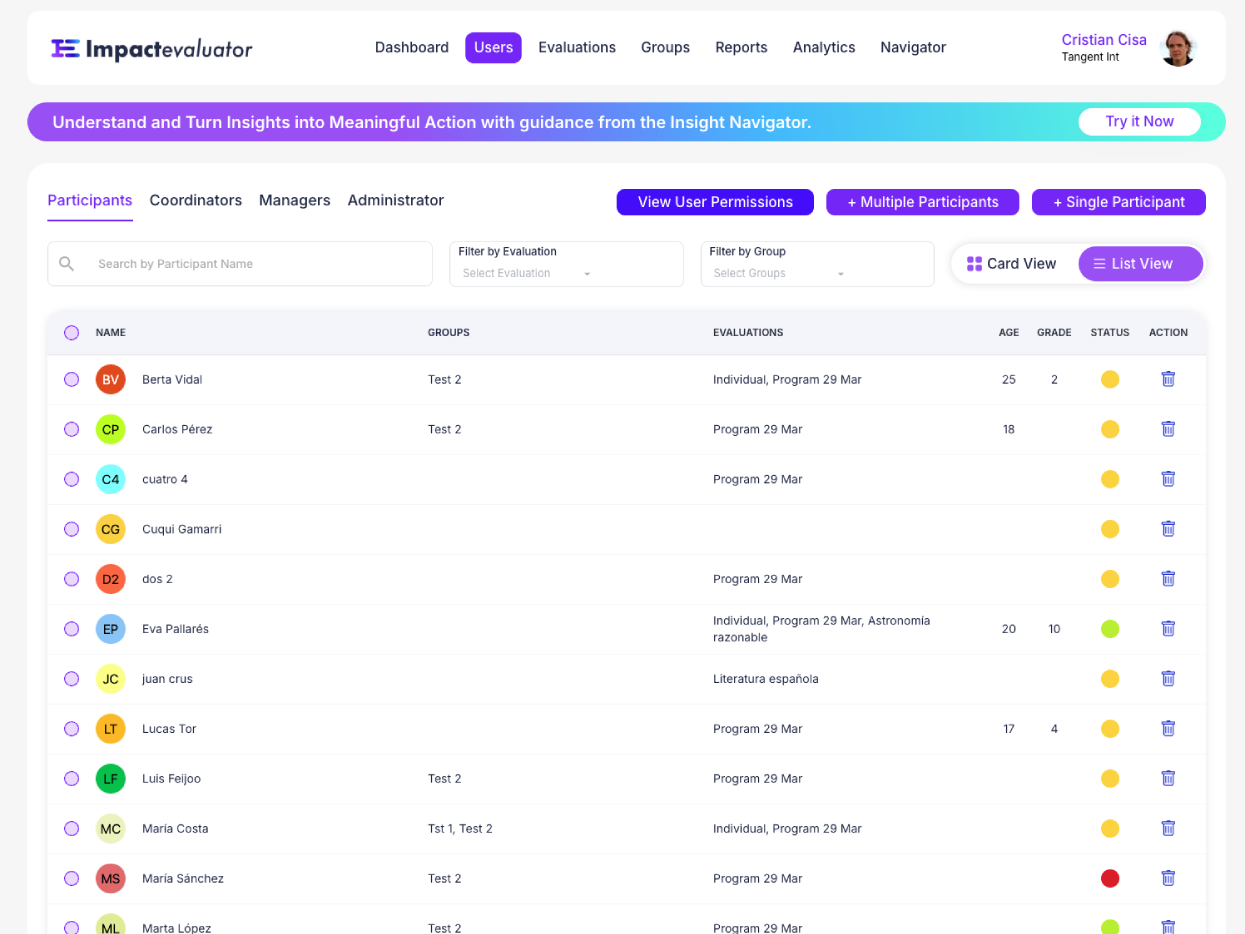Viewport: 1245px width, 934px height.
Task: Expand the Filter by Group dropdown
Action: pyautogui.click(x=817, y=264)
